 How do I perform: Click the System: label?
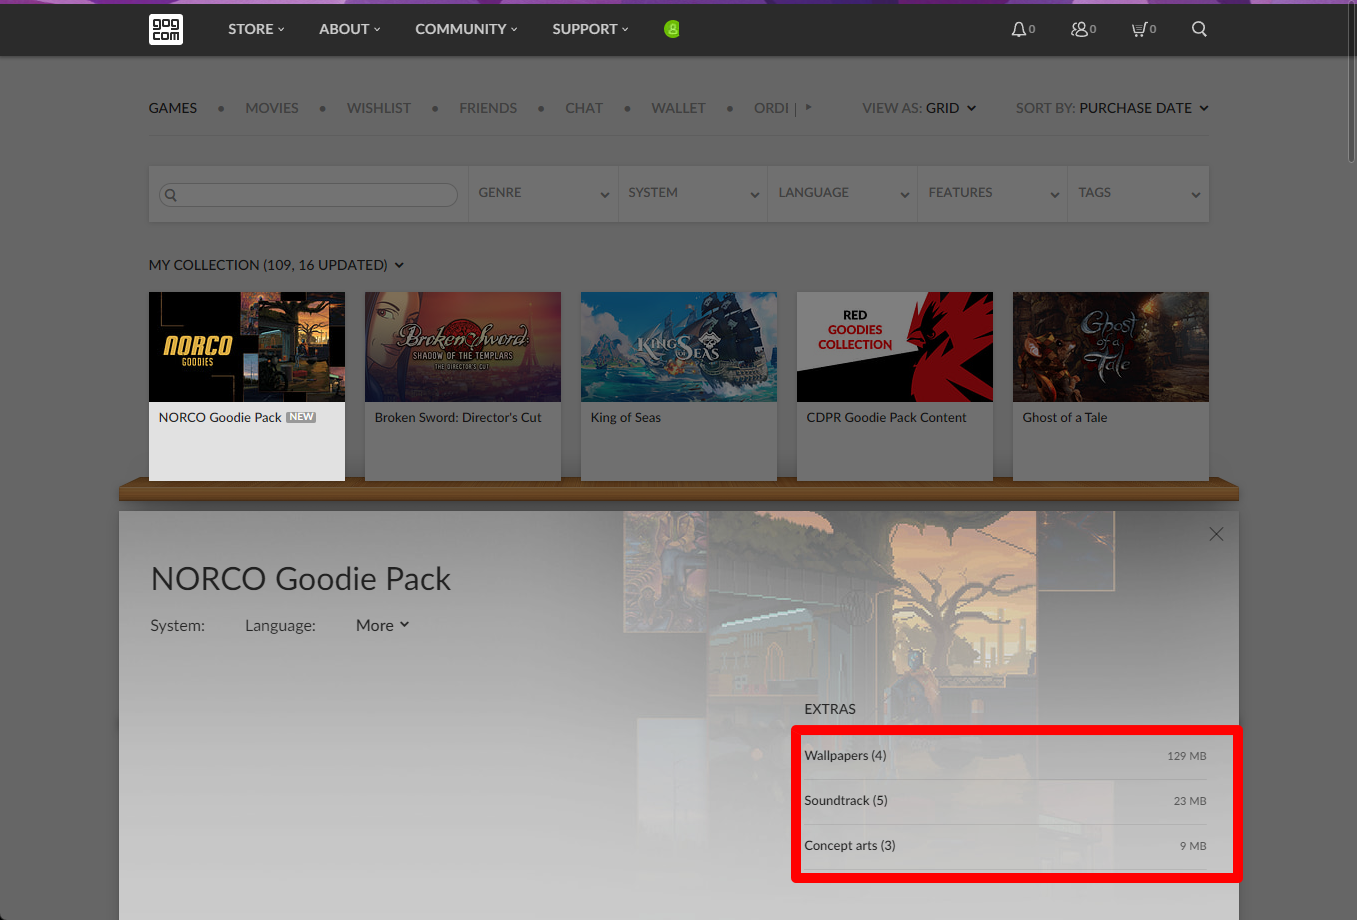(178, 626)
